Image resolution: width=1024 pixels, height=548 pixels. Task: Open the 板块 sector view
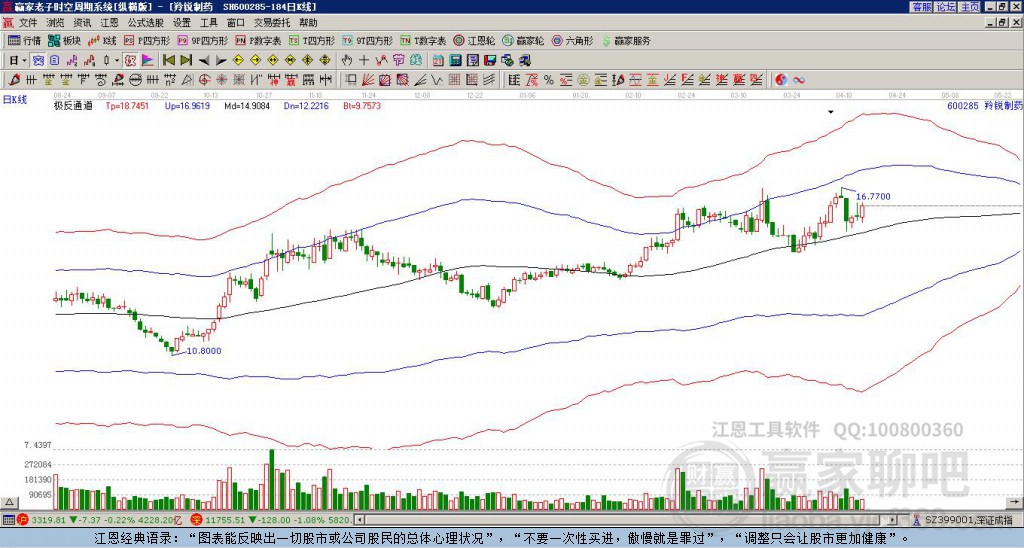pos(64,40)
